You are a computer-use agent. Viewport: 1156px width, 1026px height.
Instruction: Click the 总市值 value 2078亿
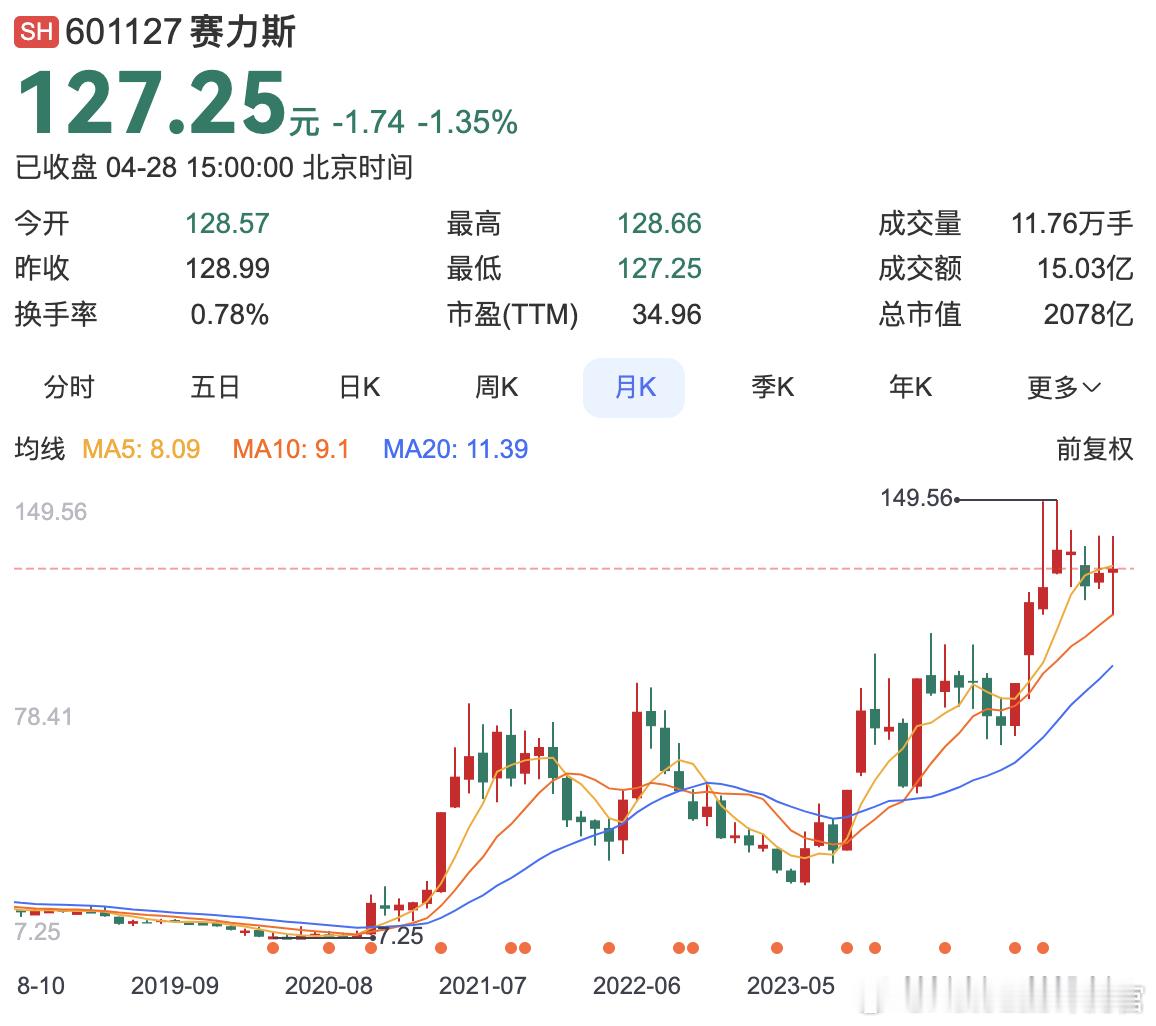click(1088, 315)
